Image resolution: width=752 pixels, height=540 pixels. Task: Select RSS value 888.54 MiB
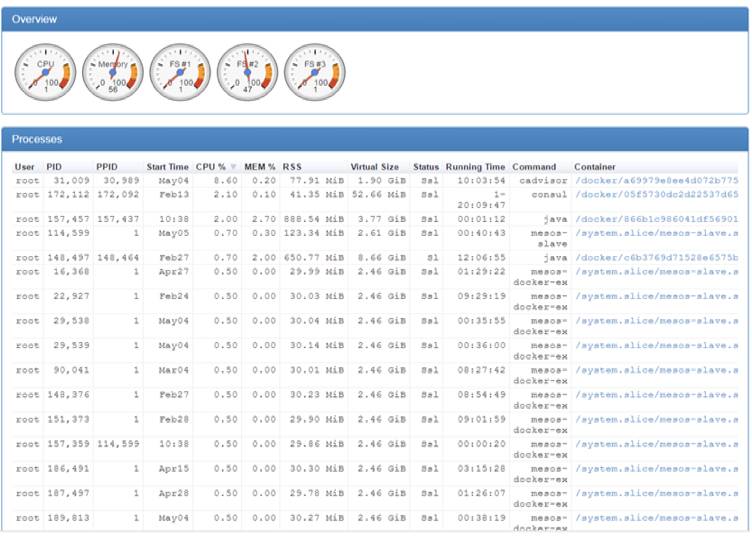point(314,219)
